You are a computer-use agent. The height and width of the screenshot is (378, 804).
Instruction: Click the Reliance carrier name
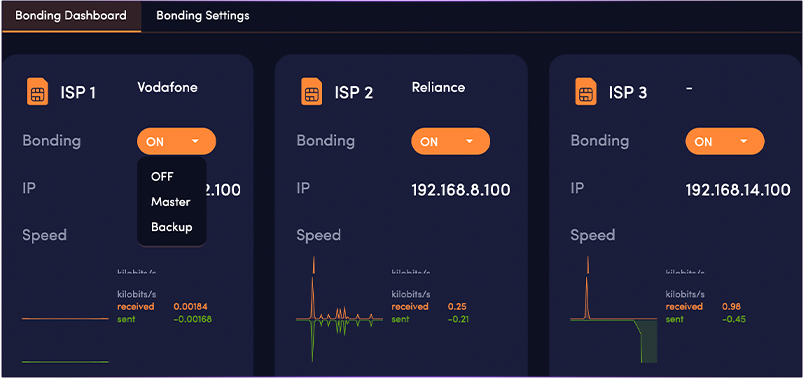pyautogui.click(x=438, y=88)
